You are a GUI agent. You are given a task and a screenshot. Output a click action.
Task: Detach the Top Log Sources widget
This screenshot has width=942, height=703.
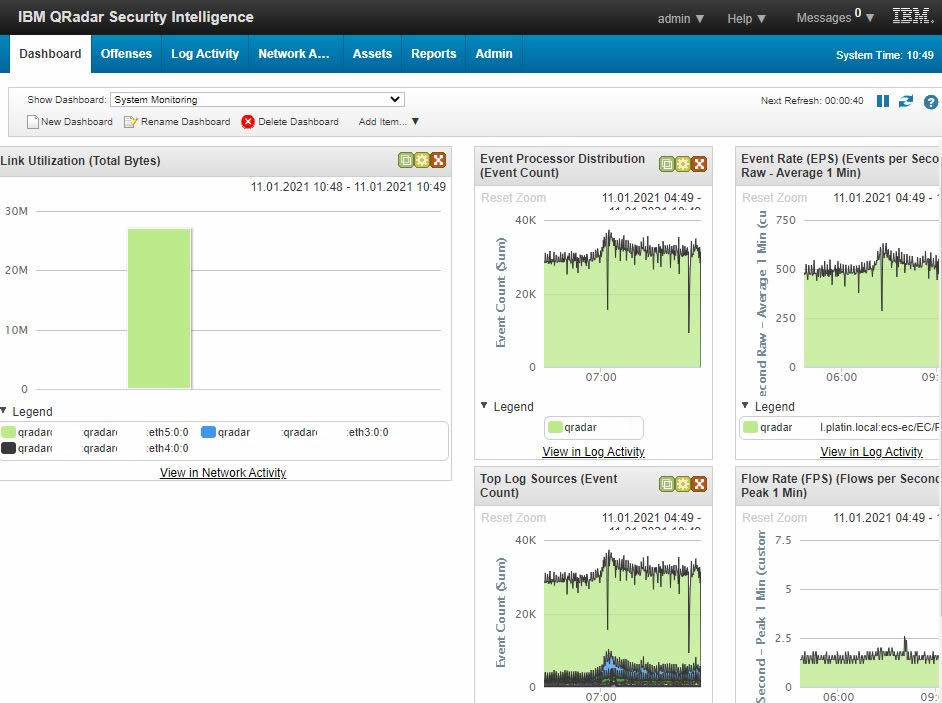667,484
